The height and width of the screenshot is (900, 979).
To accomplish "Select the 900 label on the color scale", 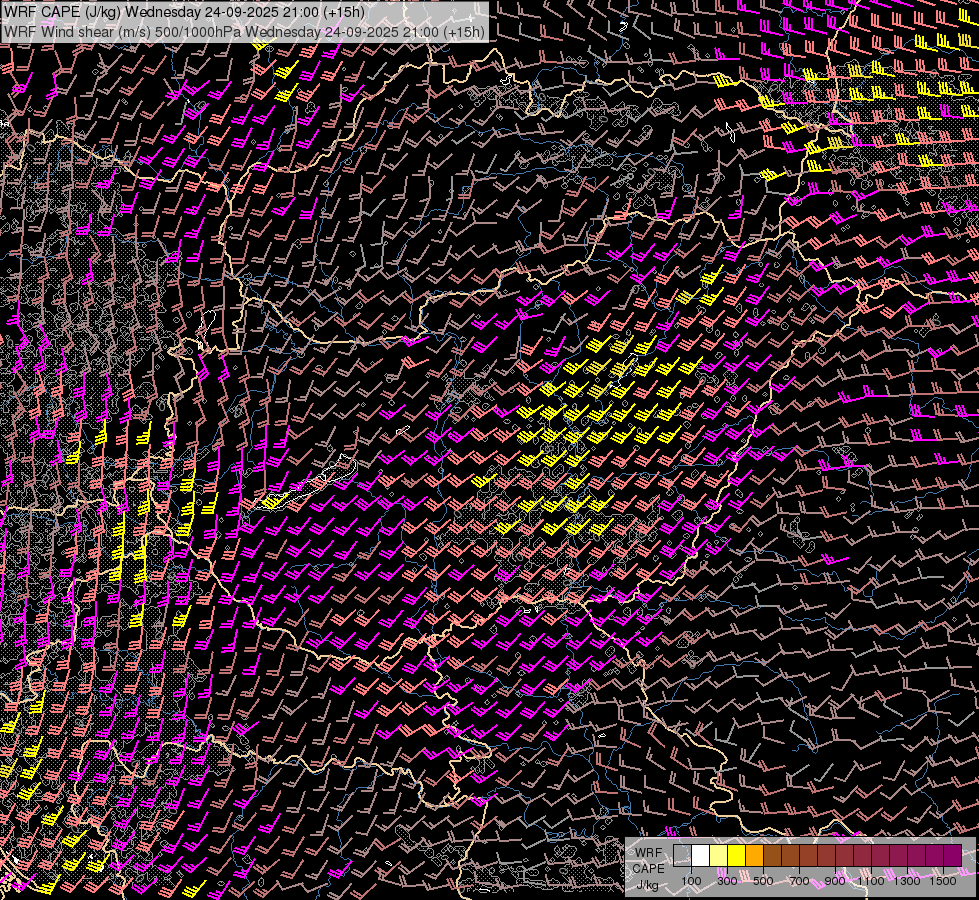I will coord(835,881).
